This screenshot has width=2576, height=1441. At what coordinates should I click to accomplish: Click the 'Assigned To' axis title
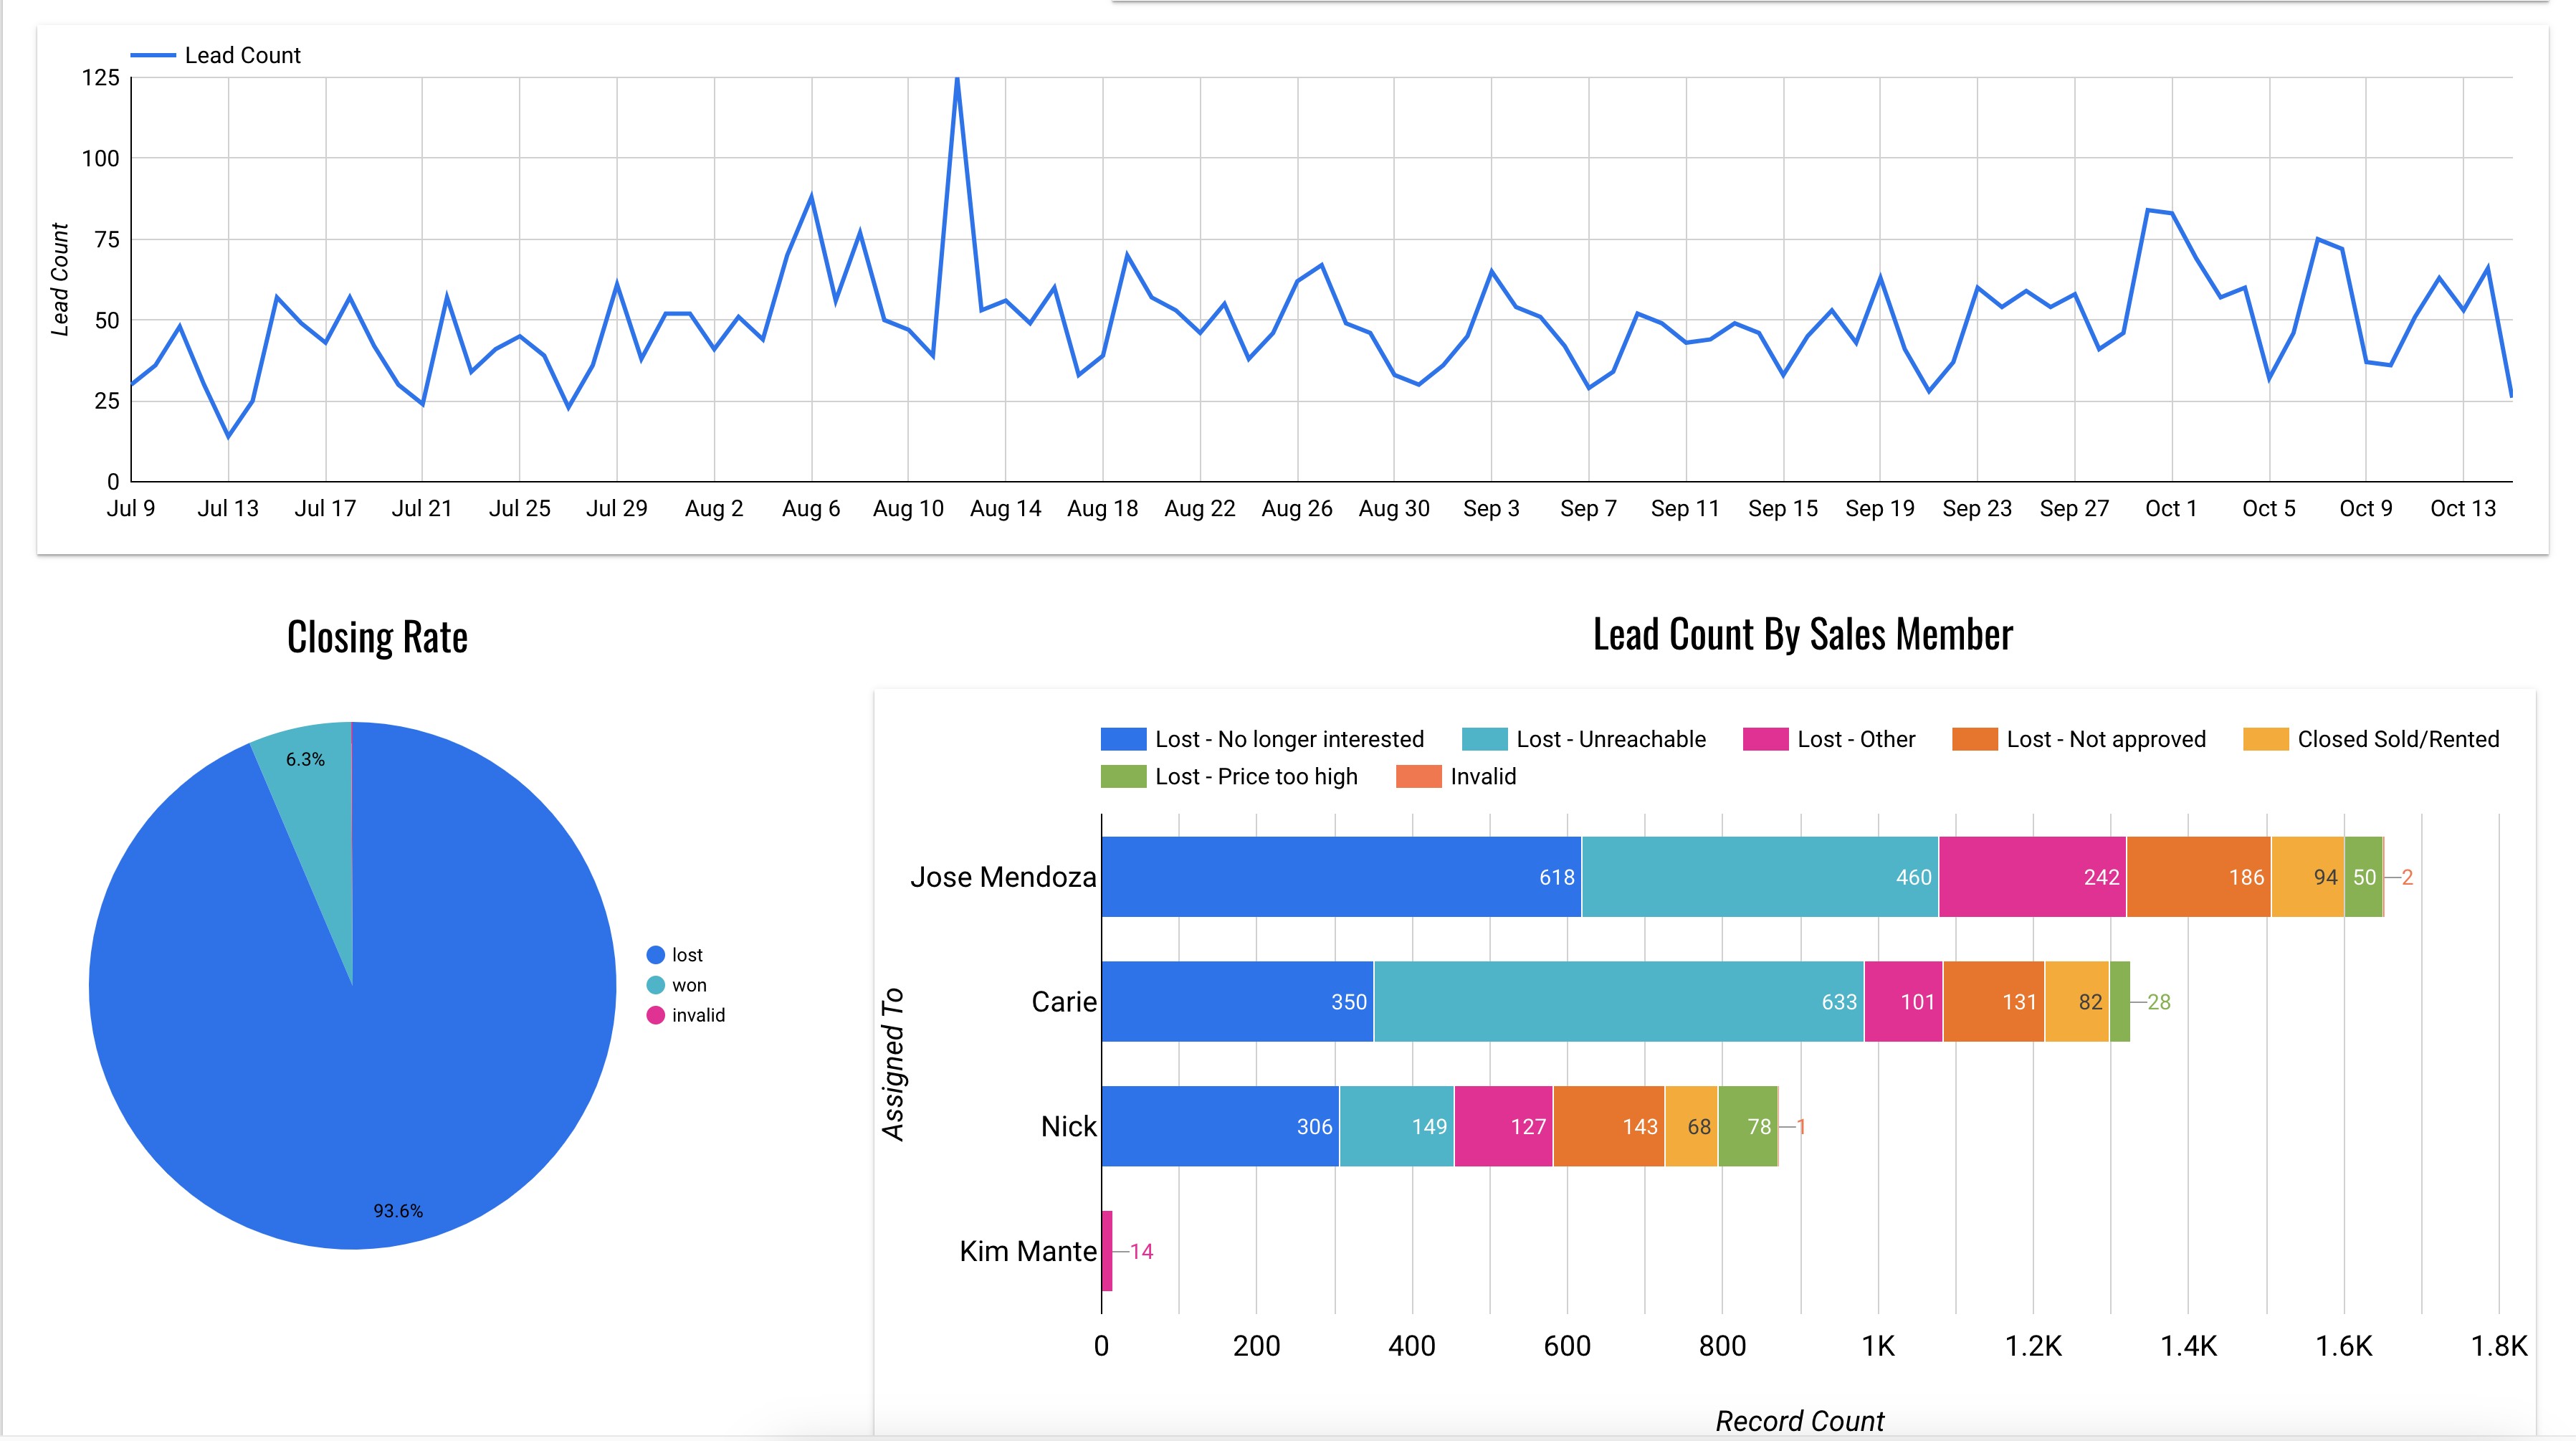pos(893,1064)
